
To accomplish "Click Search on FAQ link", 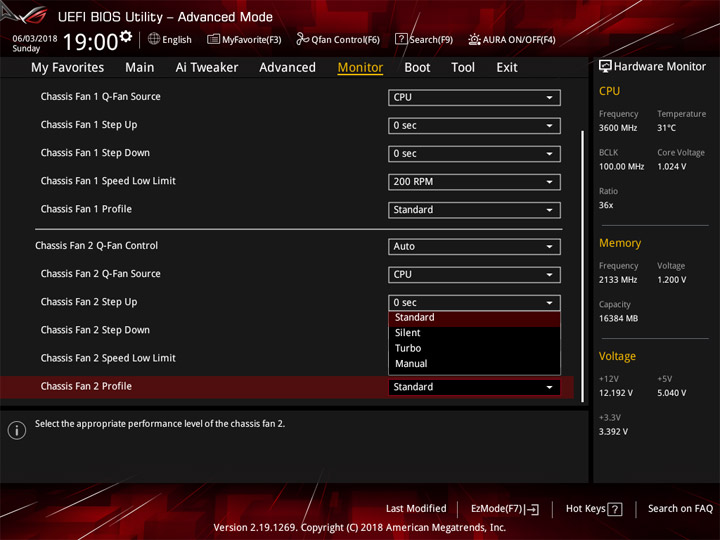I will click(x=680, y=509).
